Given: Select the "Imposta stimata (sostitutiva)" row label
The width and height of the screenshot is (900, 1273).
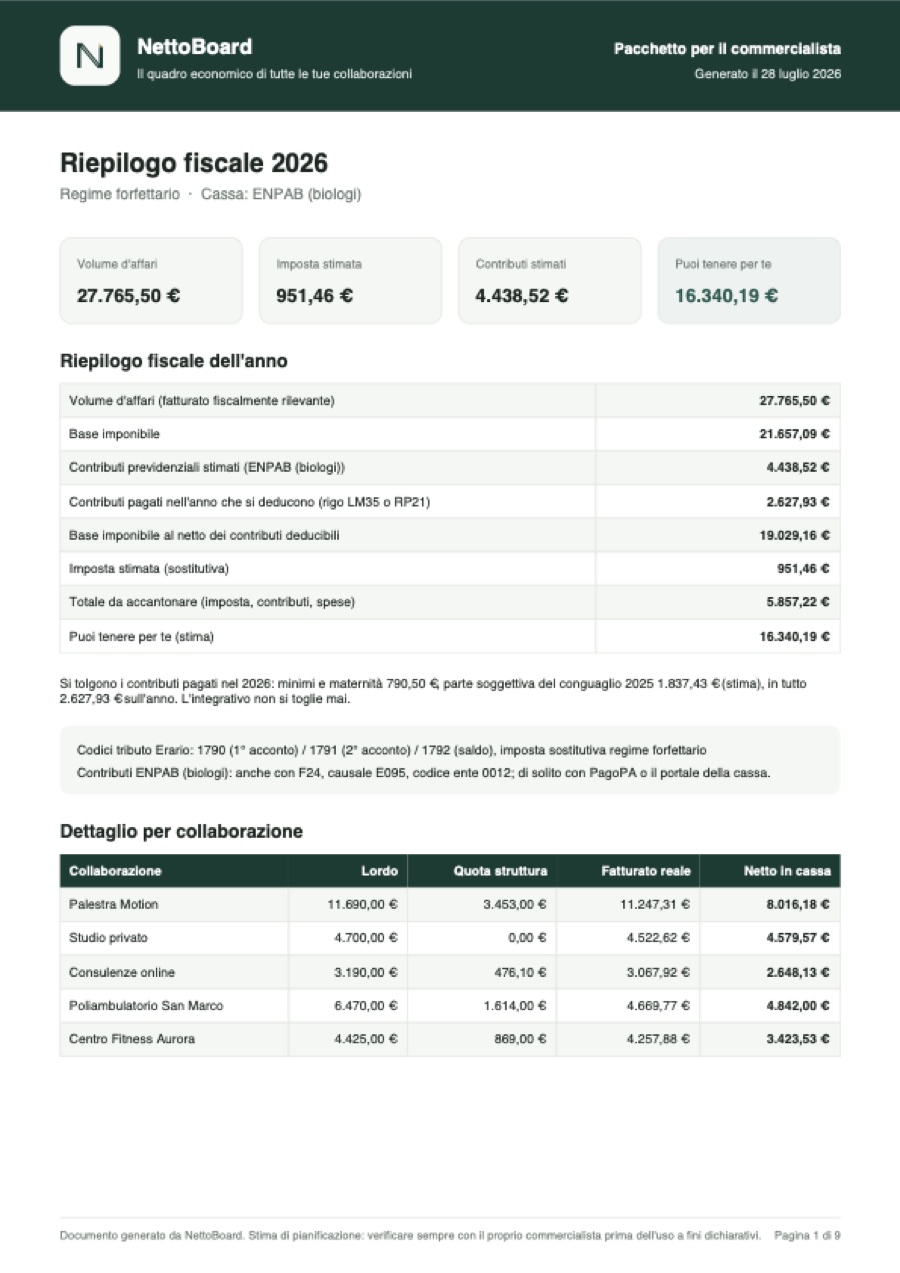Looking at the screenshot, I should pyautogui.click(x=149, y=569).
